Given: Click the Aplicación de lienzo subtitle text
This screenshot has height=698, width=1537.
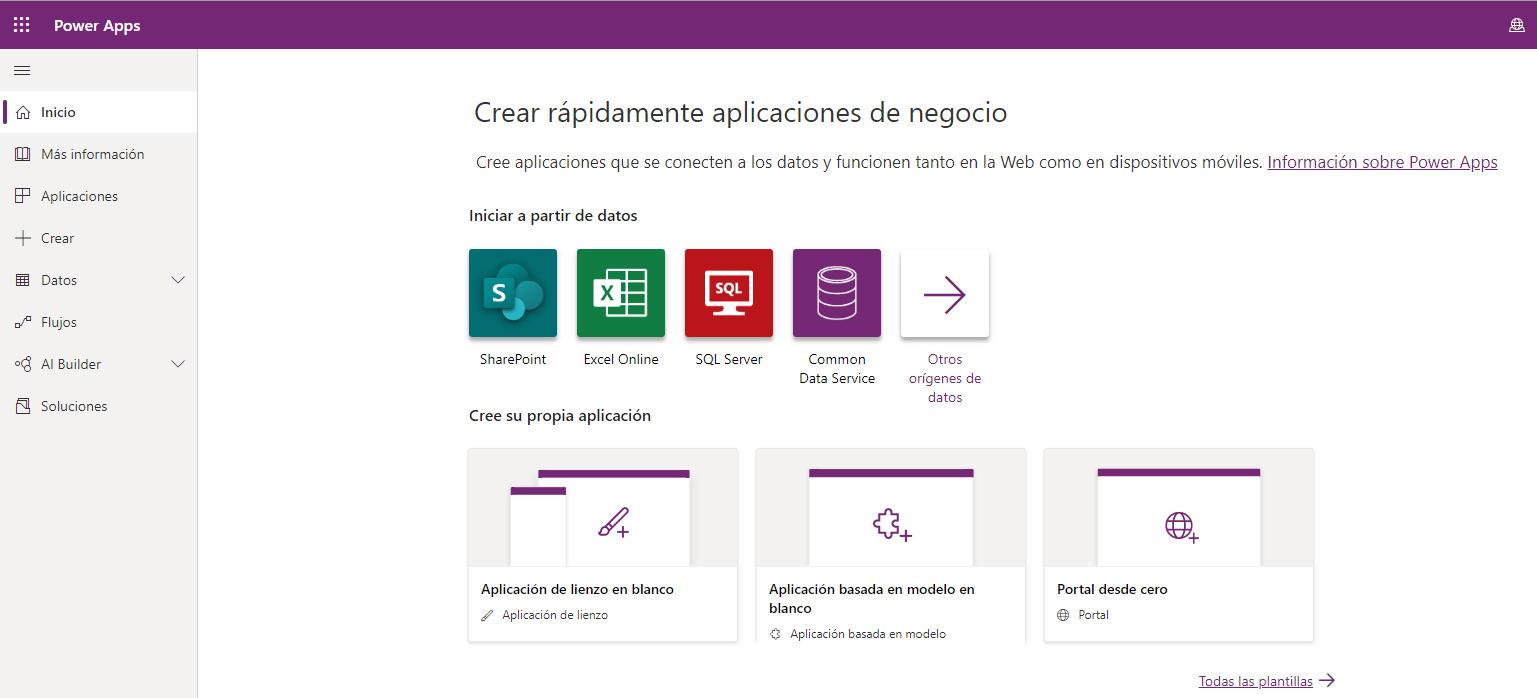Looking at the screenshot, I should coord(555,615).
